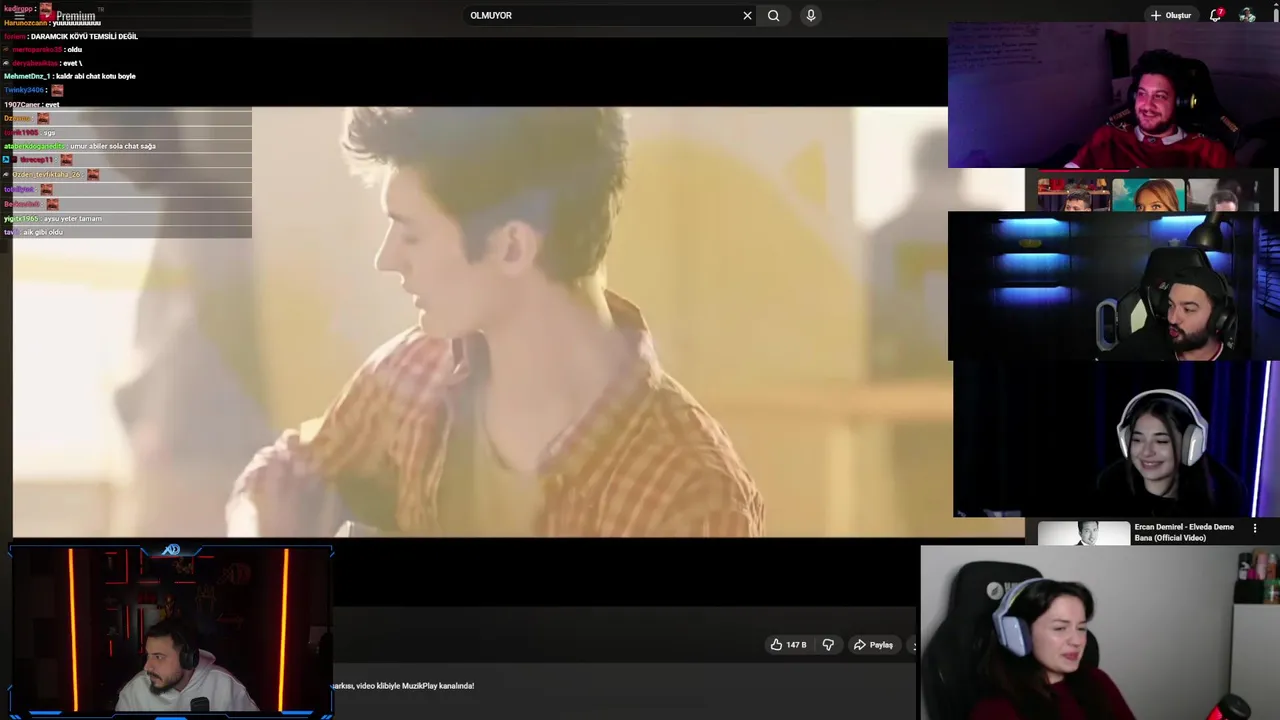Open the Ercan Demirel suggestion thumbnail

[x=1084, y=532]
